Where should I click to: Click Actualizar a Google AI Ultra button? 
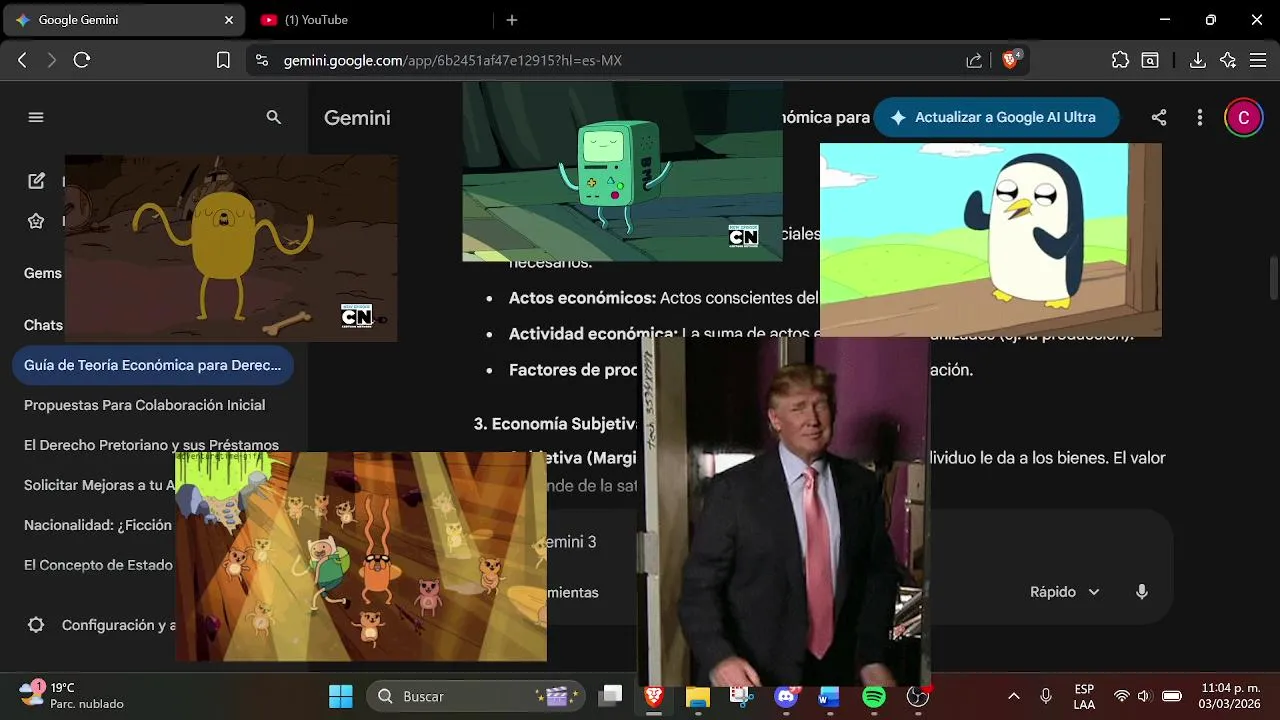coord(996,117)
